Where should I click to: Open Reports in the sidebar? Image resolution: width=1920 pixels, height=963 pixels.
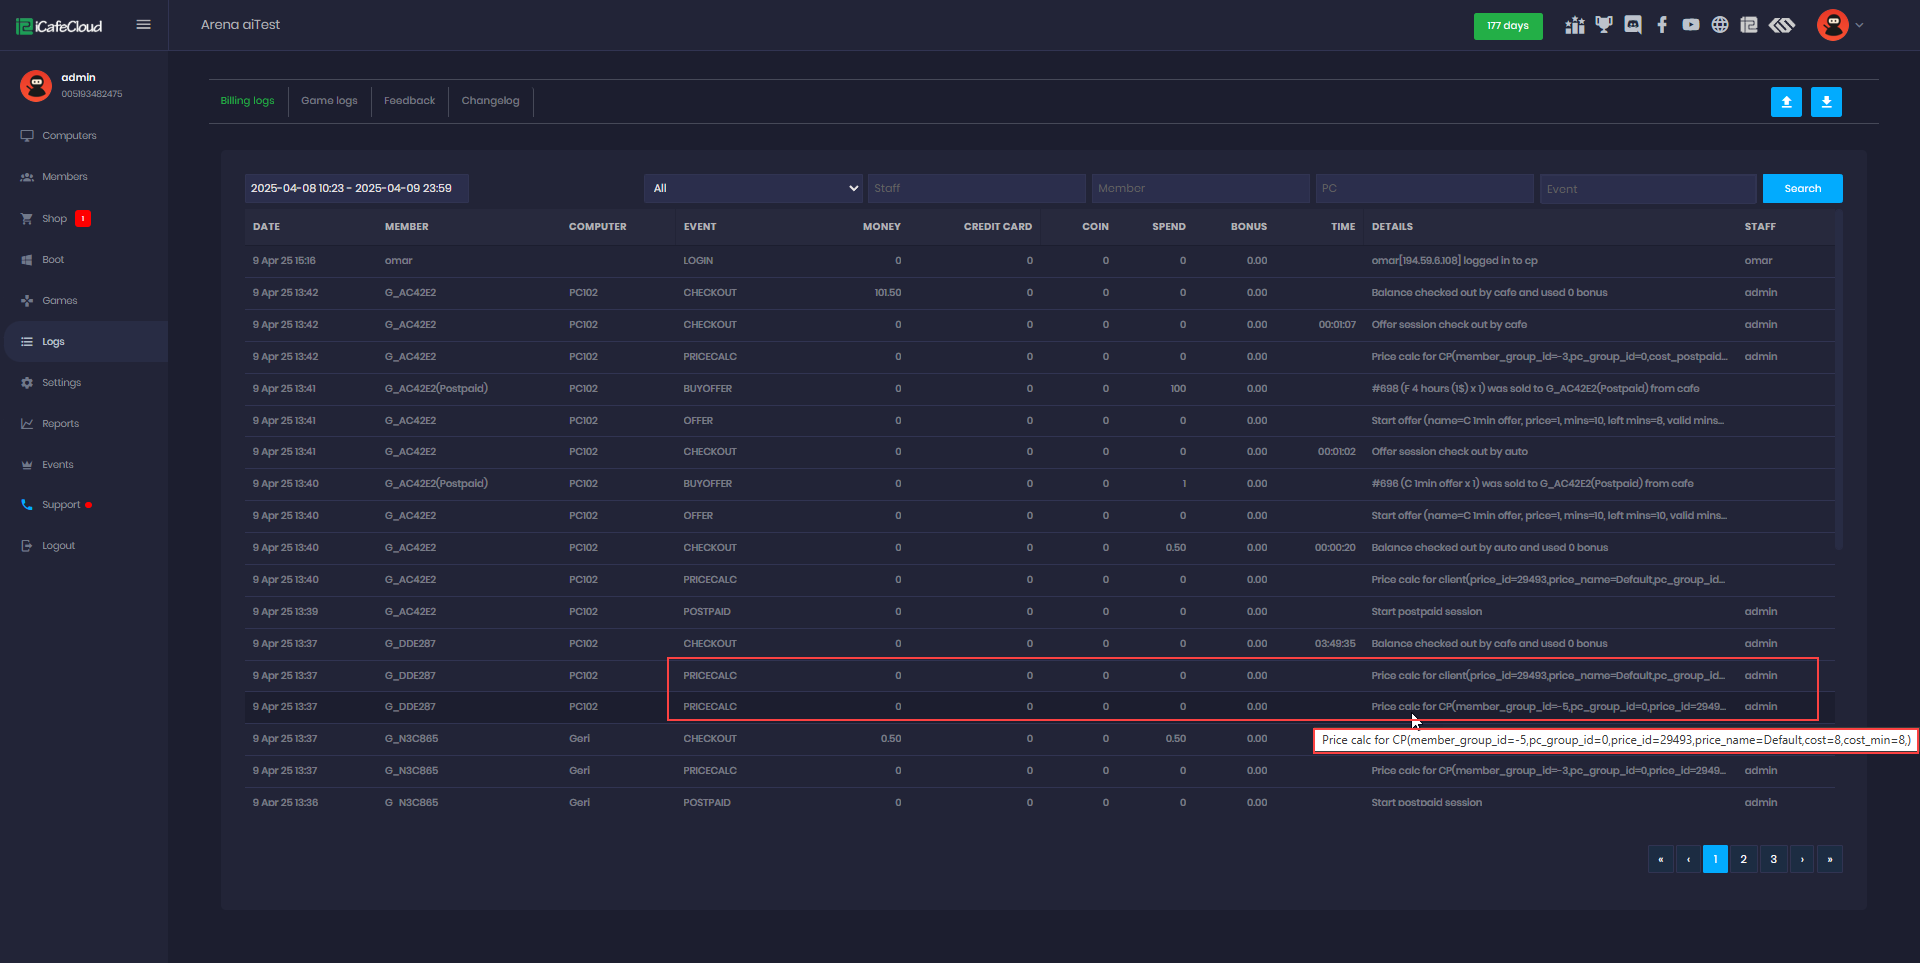tap(60, 424)
